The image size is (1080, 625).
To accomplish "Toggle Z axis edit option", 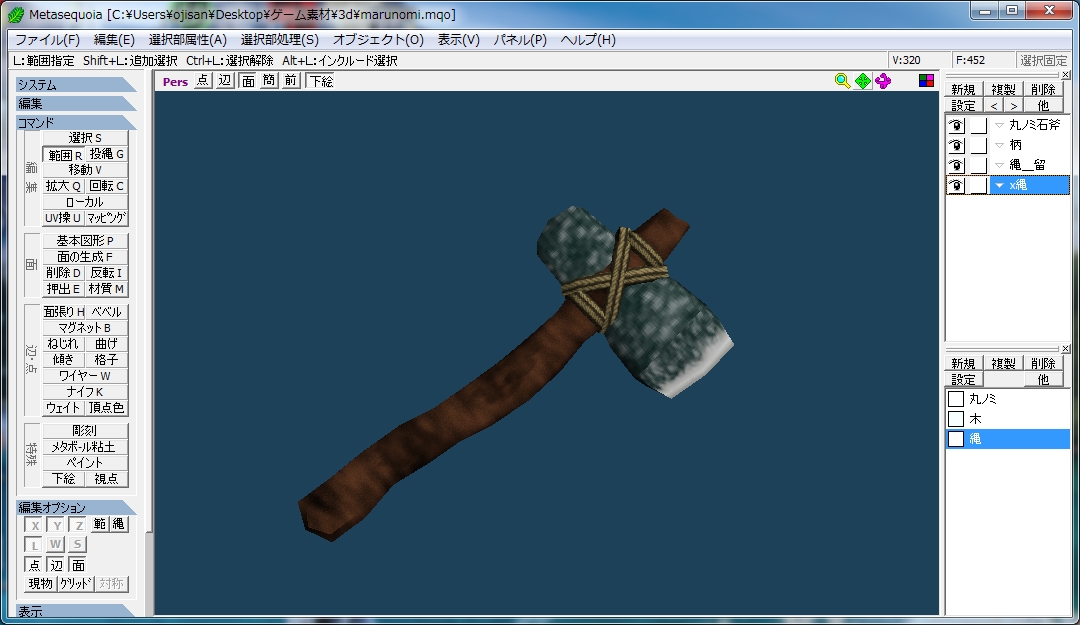I will click(x=79, y=525).
